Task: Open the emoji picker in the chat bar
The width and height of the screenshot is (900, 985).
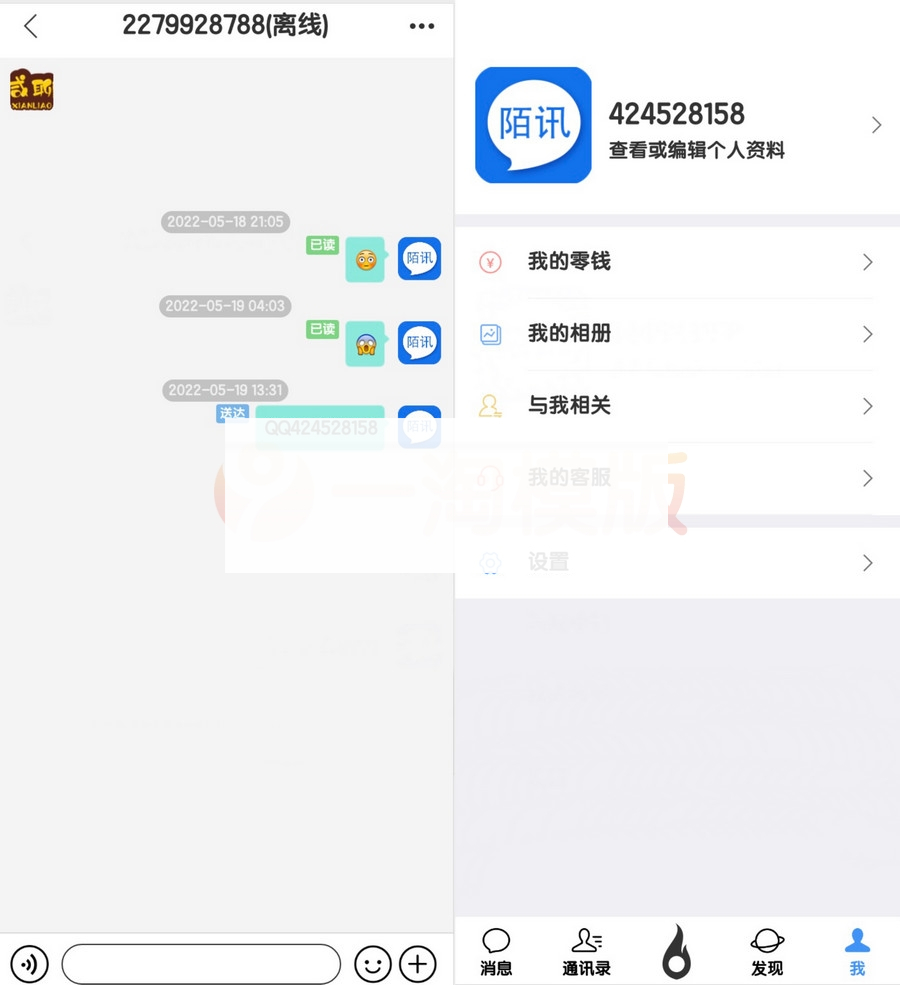Action: click(372, 963)
